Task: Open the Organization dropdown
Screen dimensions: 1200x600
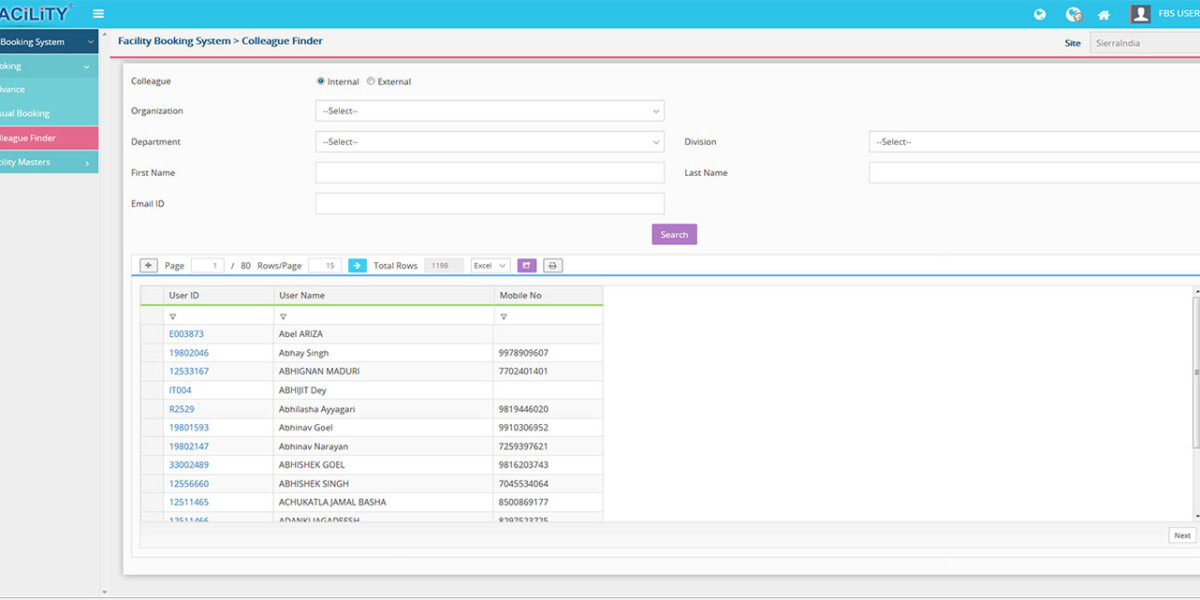Action: click(x=489, y=111)
